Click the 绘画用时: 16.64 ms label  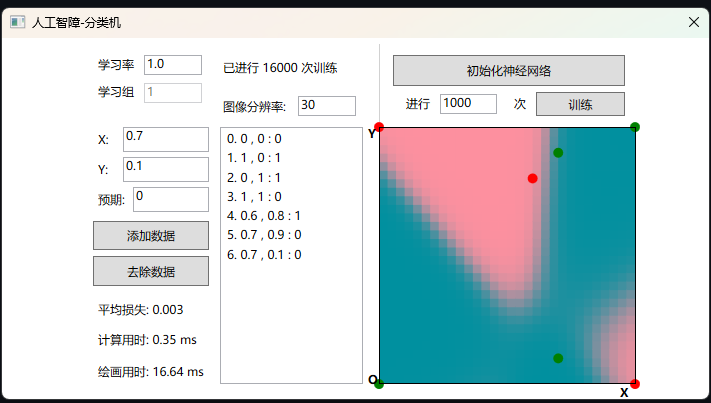[x=151, y=372]
